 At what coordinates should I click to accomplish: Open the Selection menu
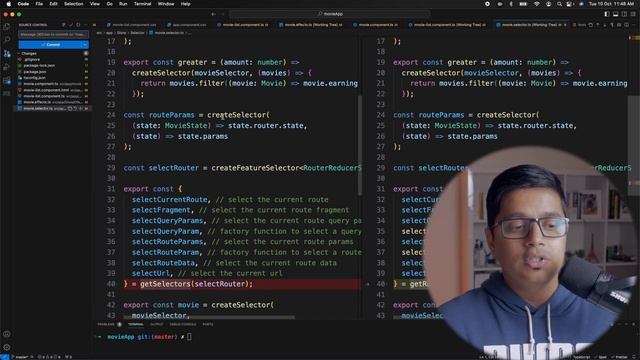click(73, 4)
